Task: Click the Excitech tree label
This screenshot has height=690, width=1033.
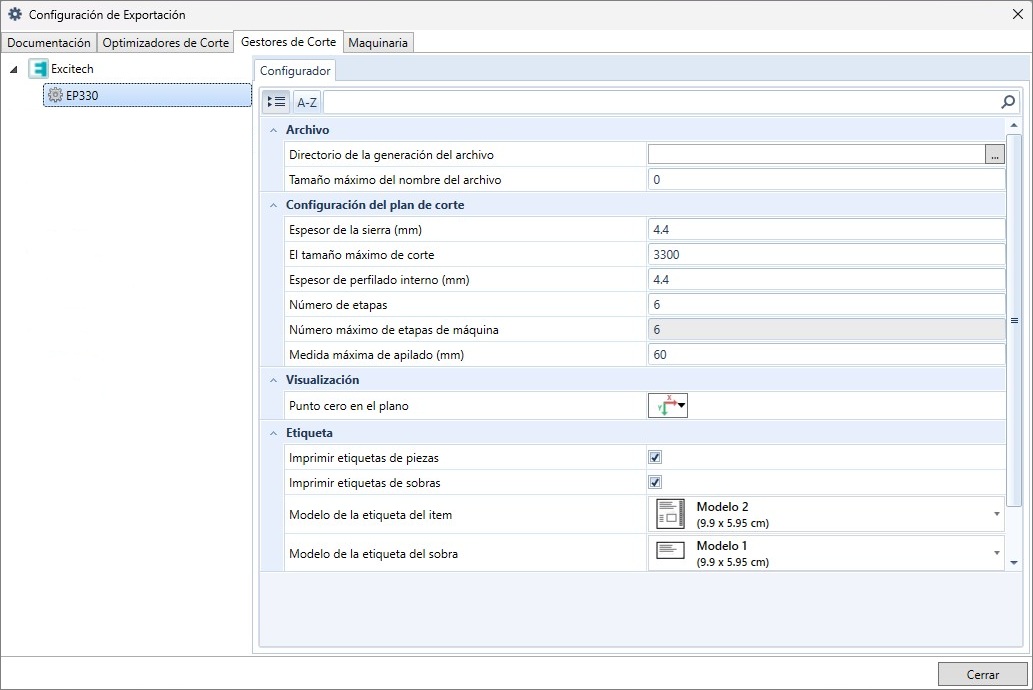Action: pos(72,69)
